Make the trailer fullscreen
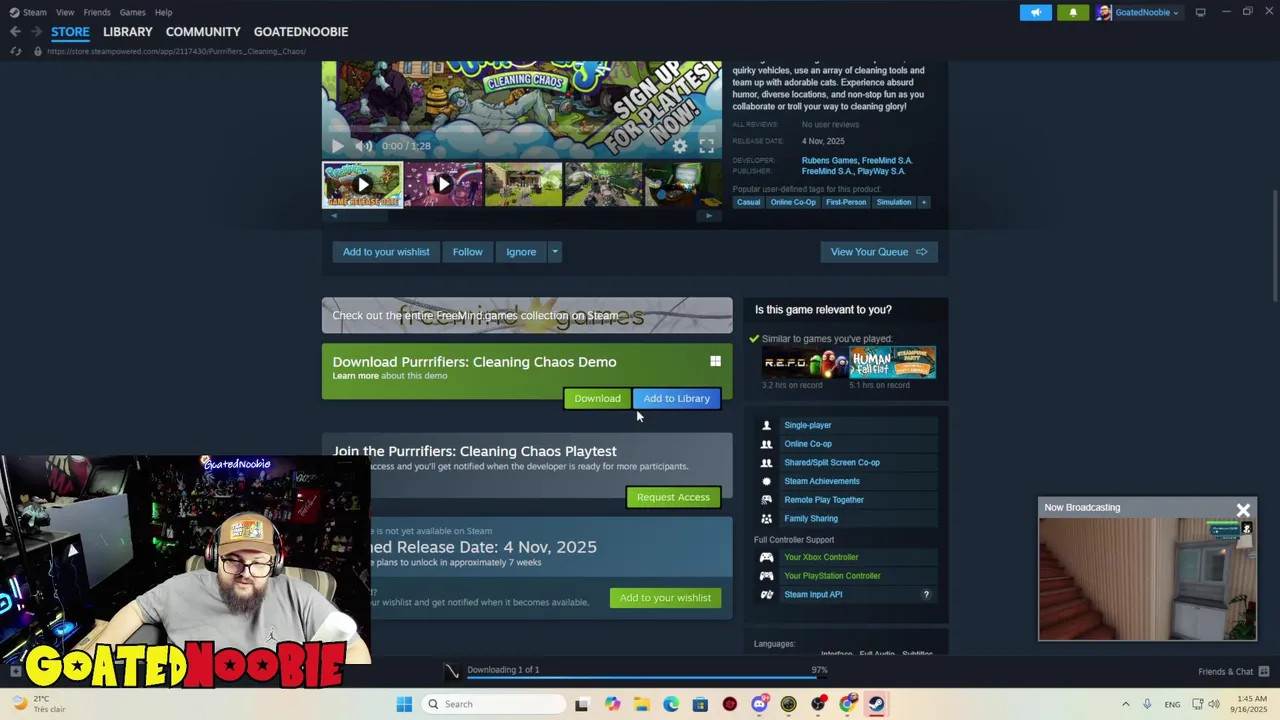The image size is (1280, 720). pyautogui.click(x=707, y=146)
